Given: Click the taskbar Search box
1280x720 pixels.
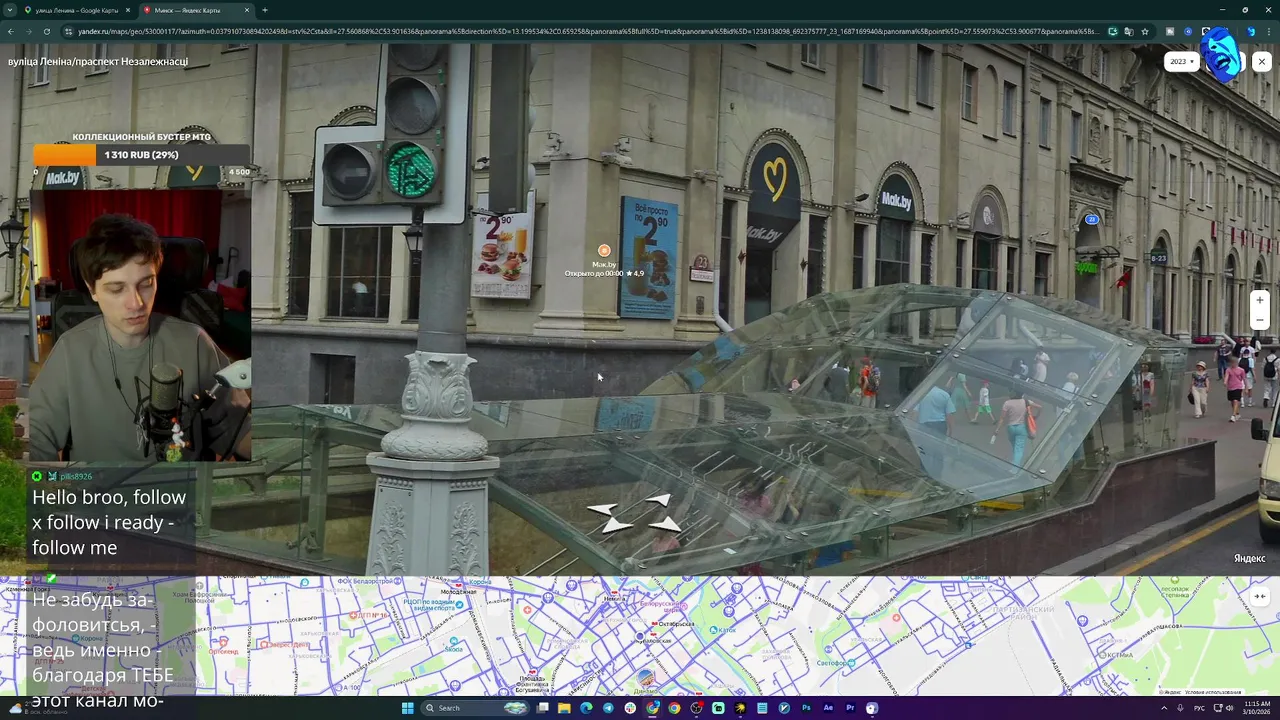Looking at the screenshot, I should pyautogui.click(x=475, y=708).
